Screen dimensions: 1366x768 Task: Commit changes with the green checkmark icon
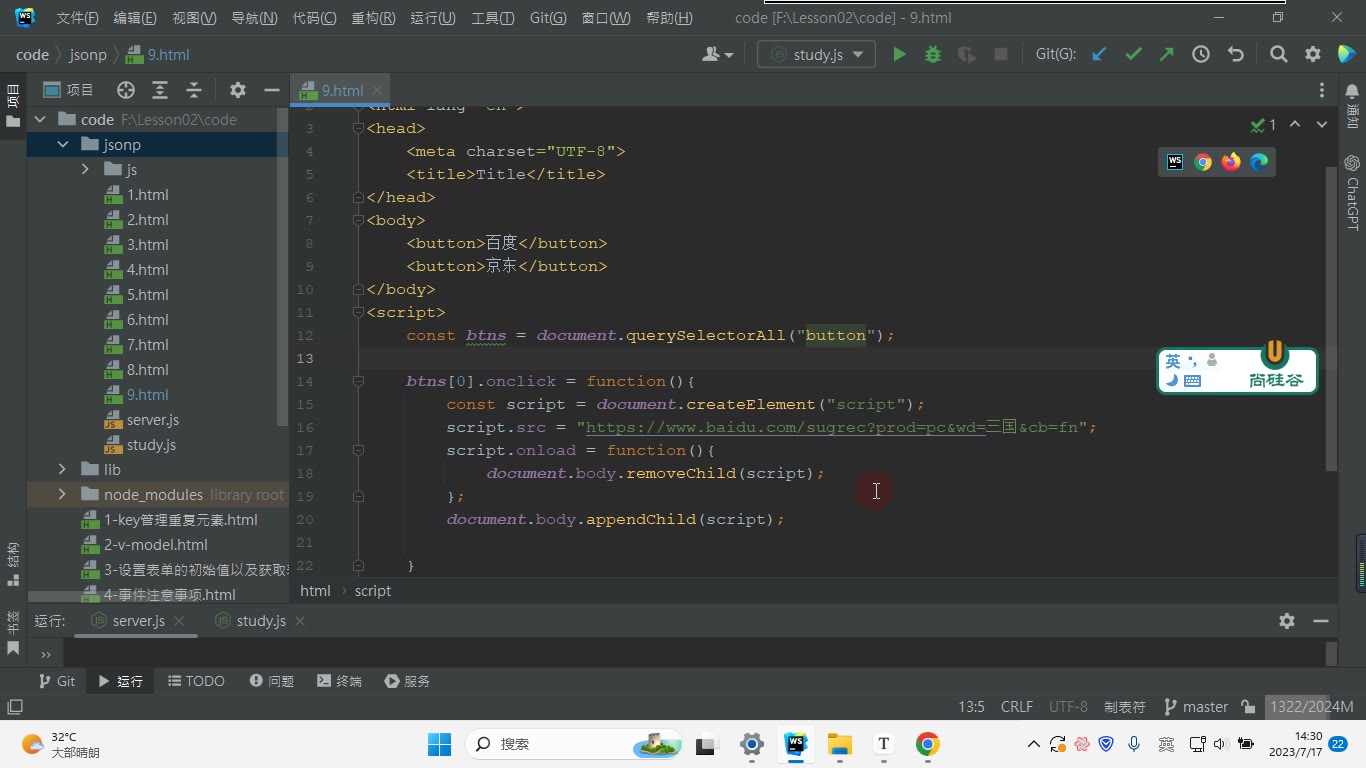coord(1133,55)
